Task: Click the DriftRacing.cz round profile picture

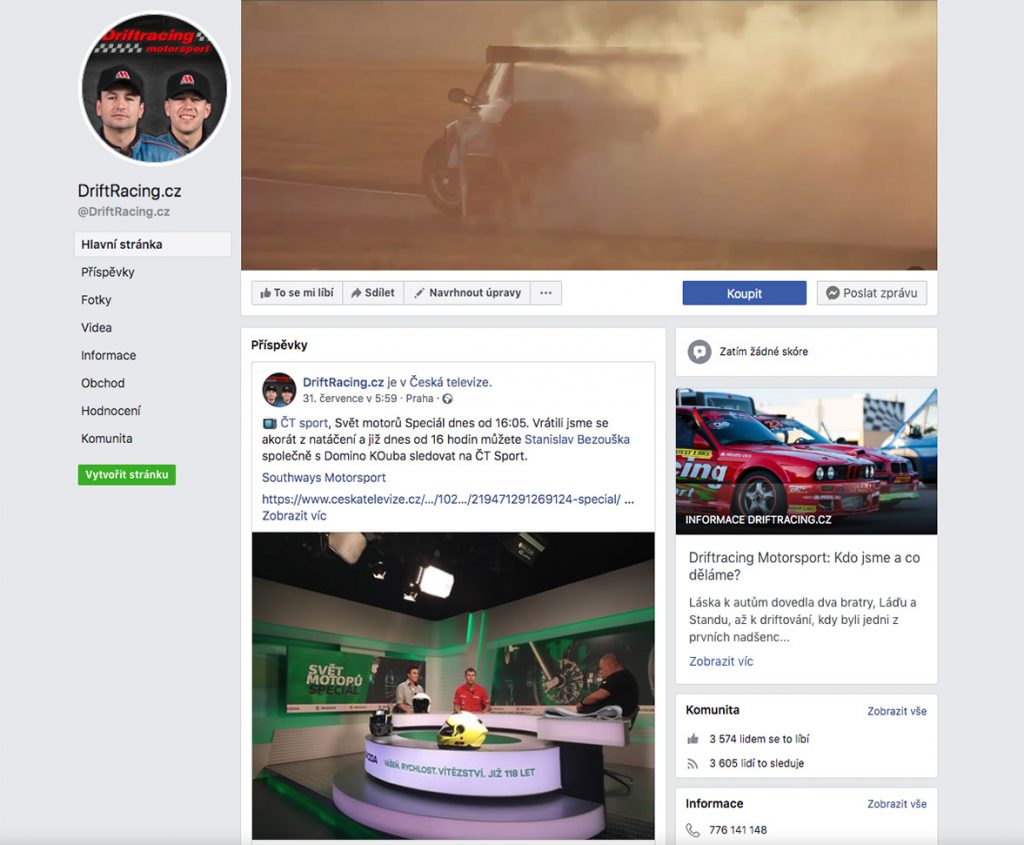Action: pyautogui.click(x=154, y=88)
